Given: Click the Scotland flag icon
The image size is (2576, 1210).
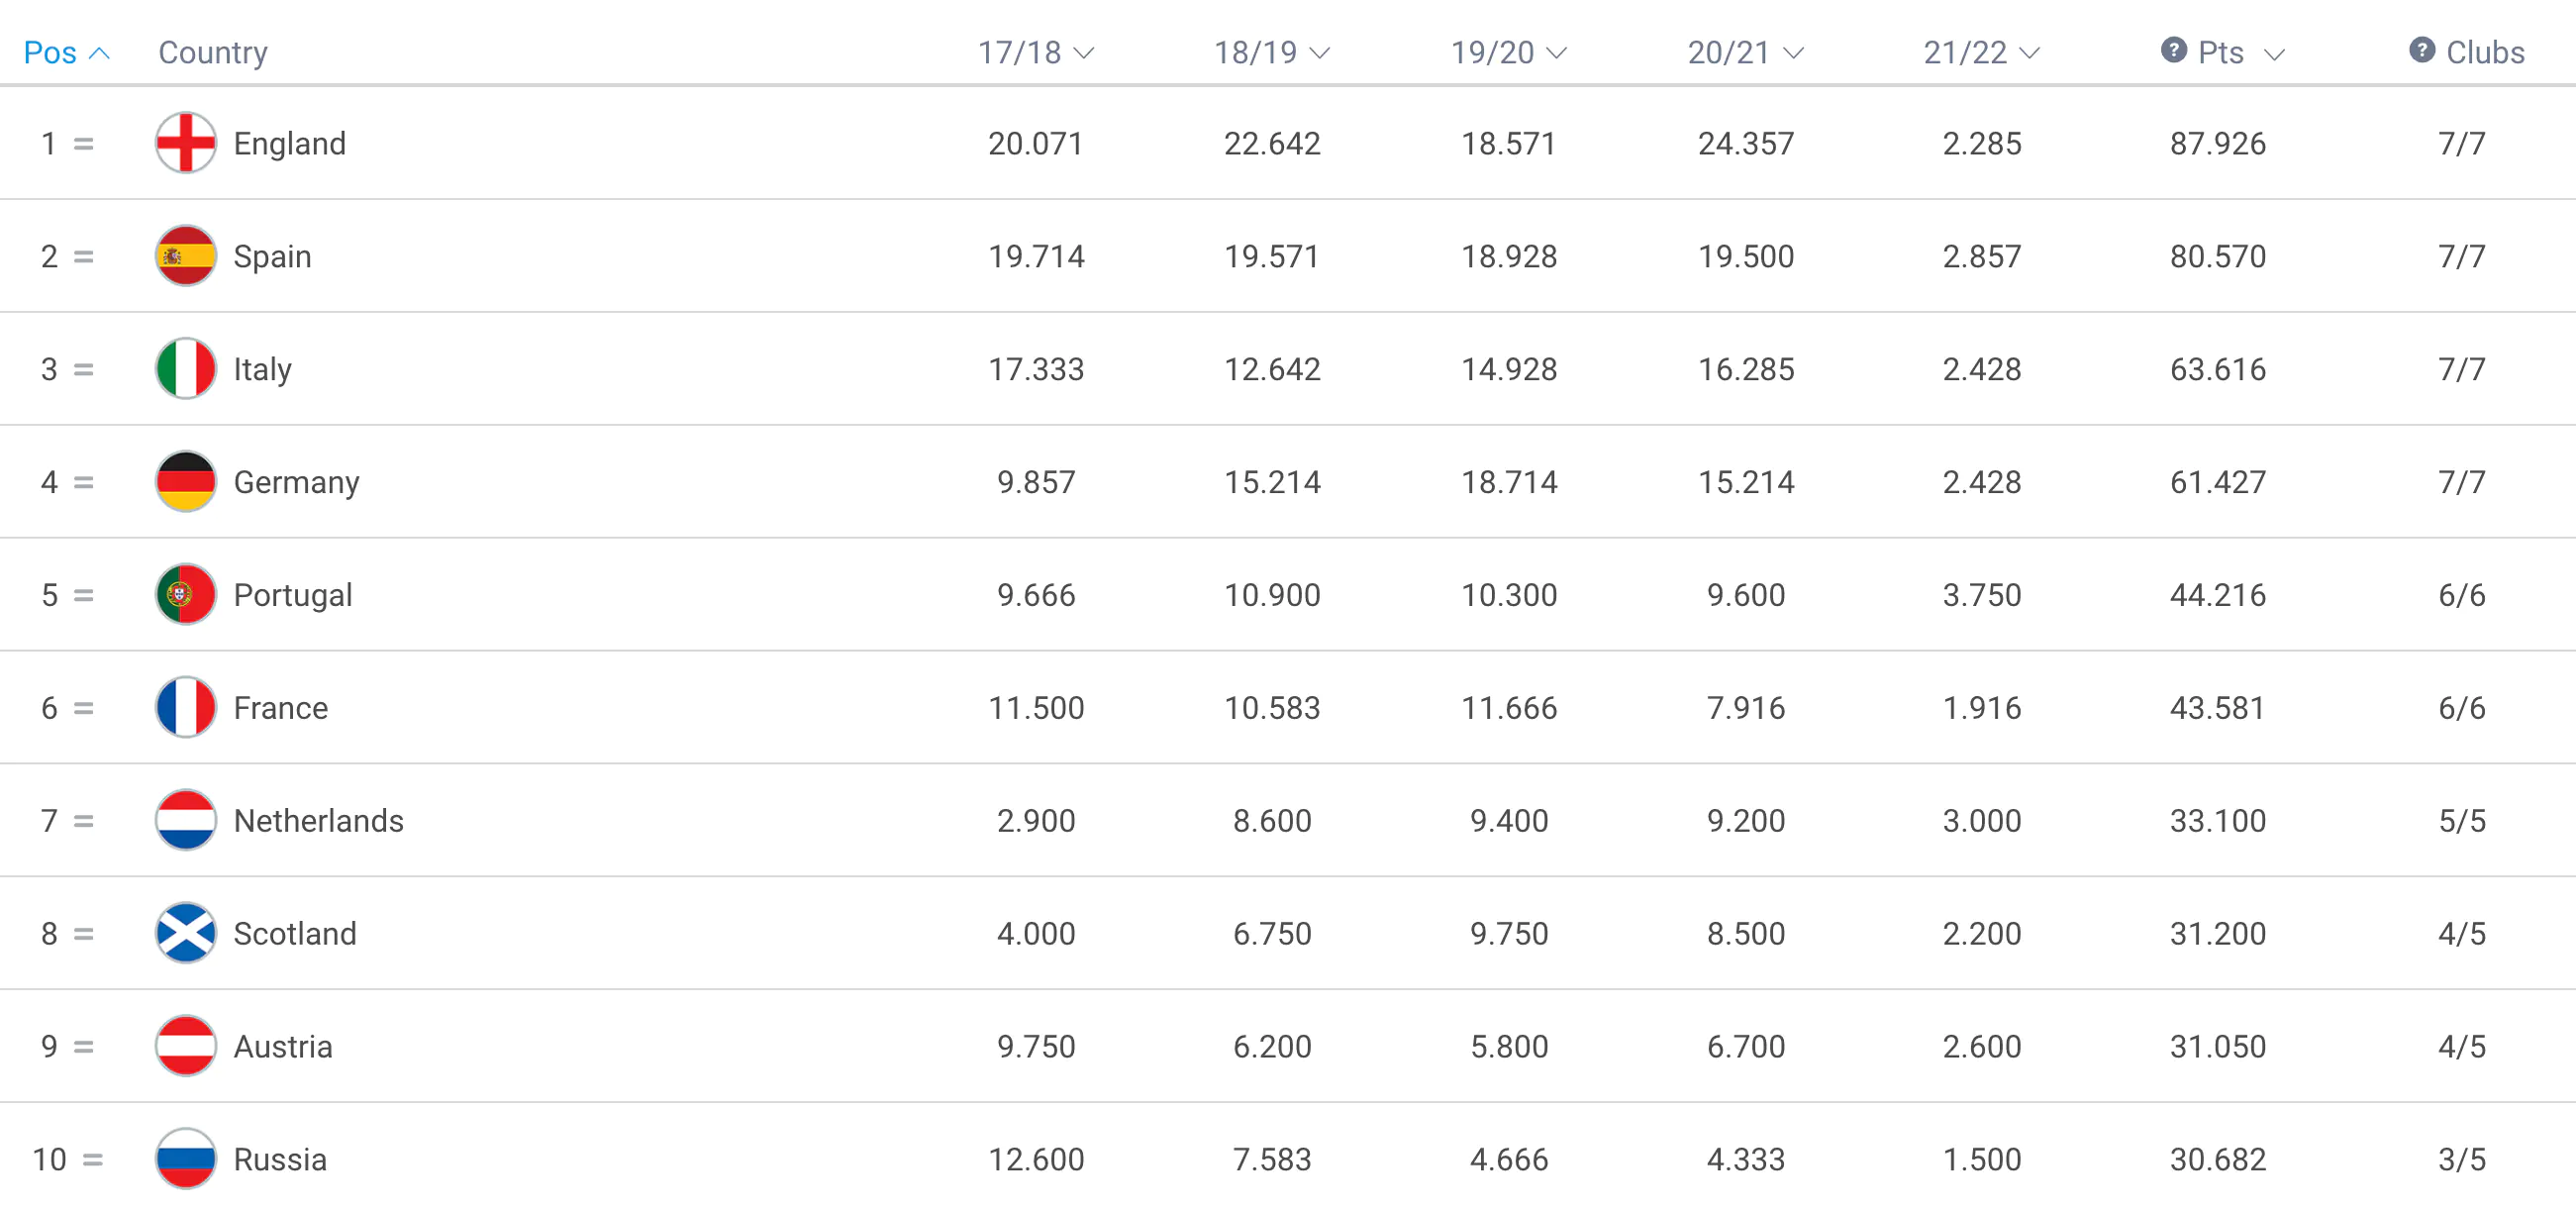Looking at the screenshot, I should (x=185, y=933).
